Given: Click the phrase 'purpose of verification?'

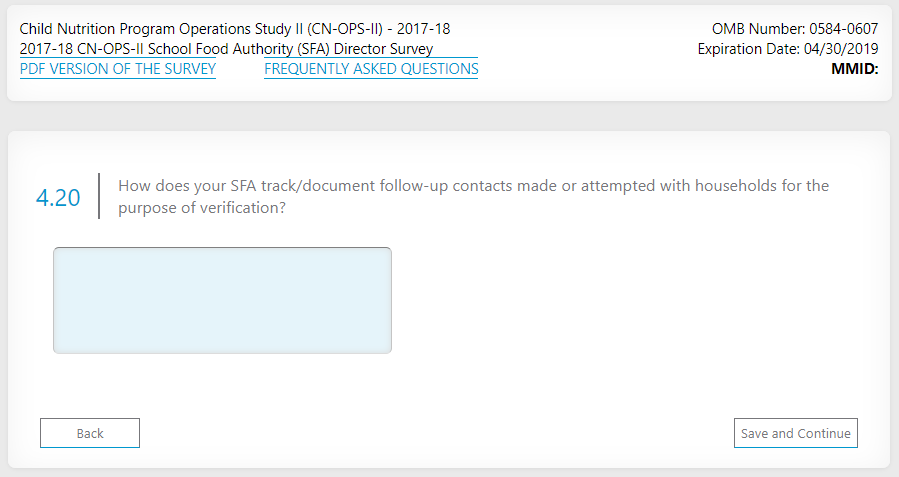Looking at the screenshot, I should (202, 208).
